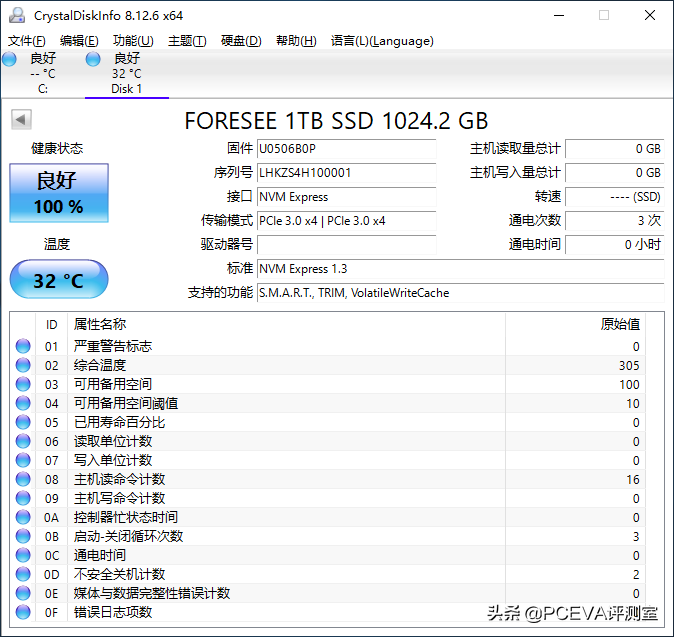Open the 编辑(E) menu
The width and height of the screenshot is (674, 637).
click(x=79, y=41)
